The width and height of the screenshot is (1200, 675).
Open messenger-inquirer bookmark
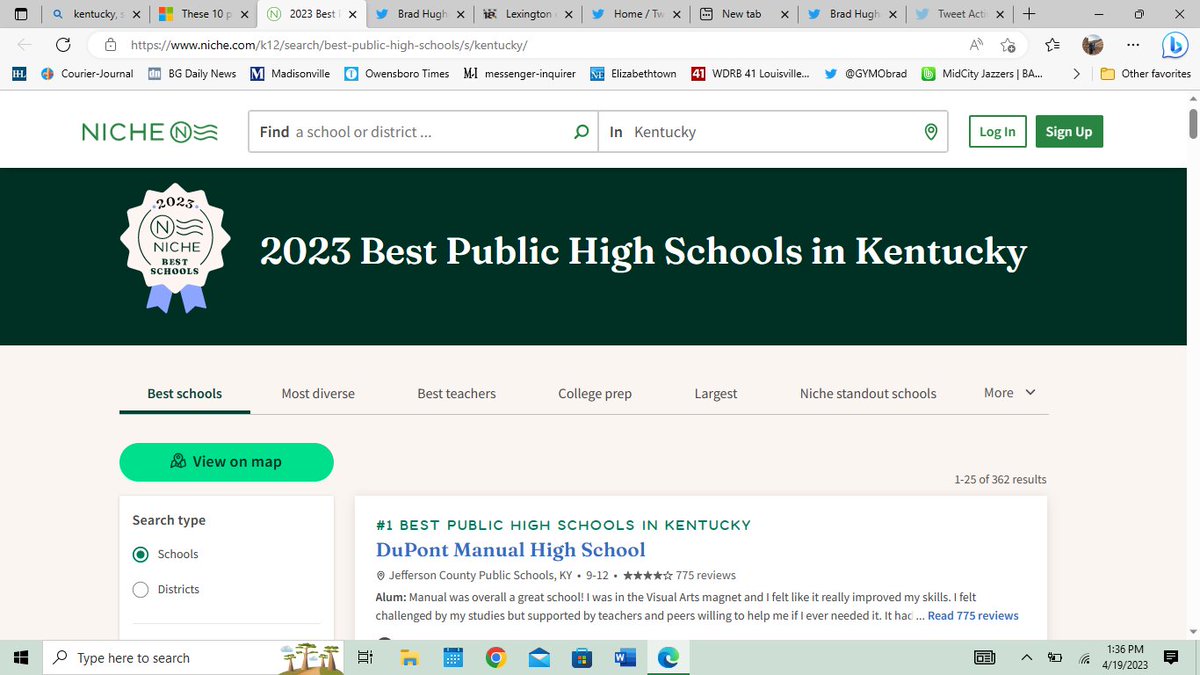point(520,73)
